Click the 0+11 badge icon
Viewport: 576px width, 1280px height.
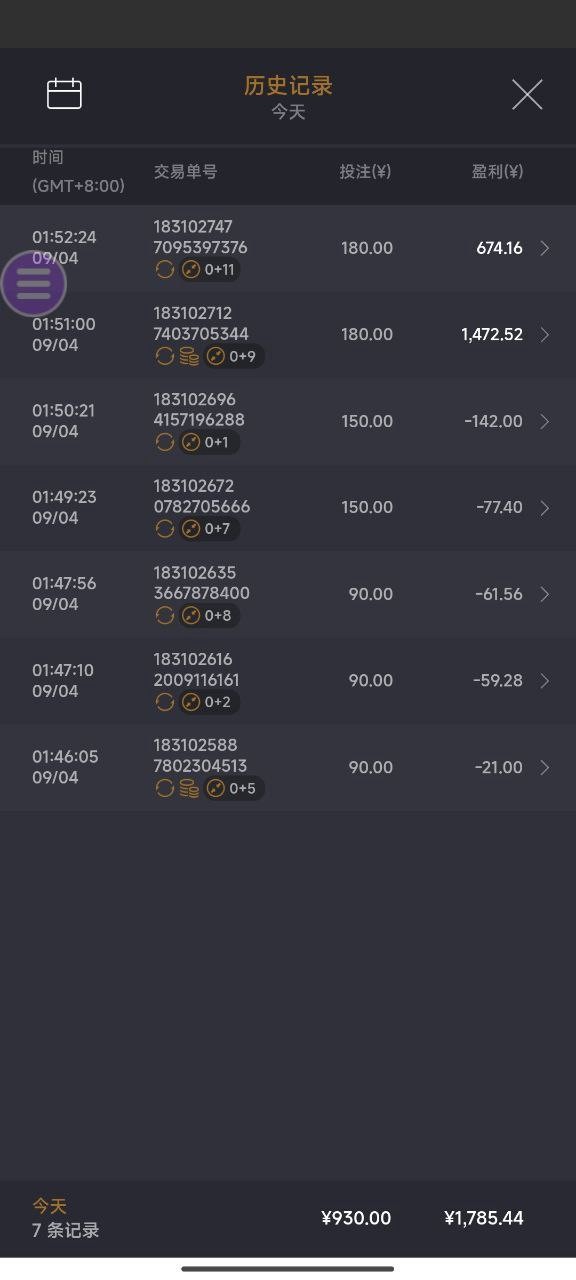pyautogui.click(x=209, y=269)
